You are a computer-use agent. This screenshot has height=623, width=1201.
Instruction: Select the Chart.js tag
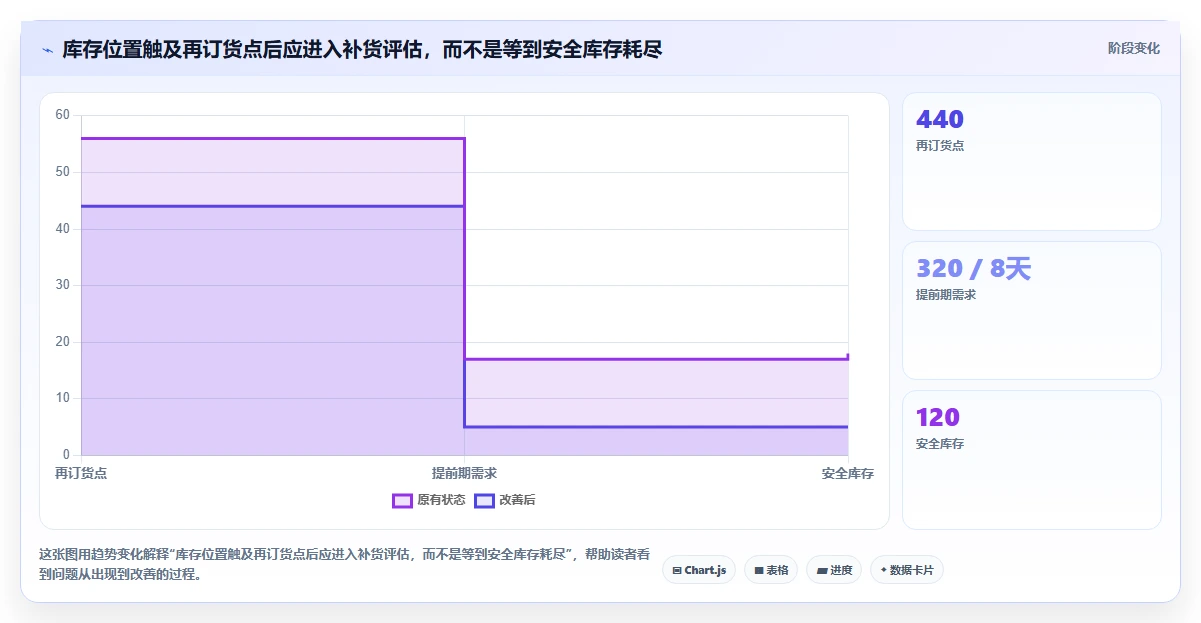tap(699, 570)
